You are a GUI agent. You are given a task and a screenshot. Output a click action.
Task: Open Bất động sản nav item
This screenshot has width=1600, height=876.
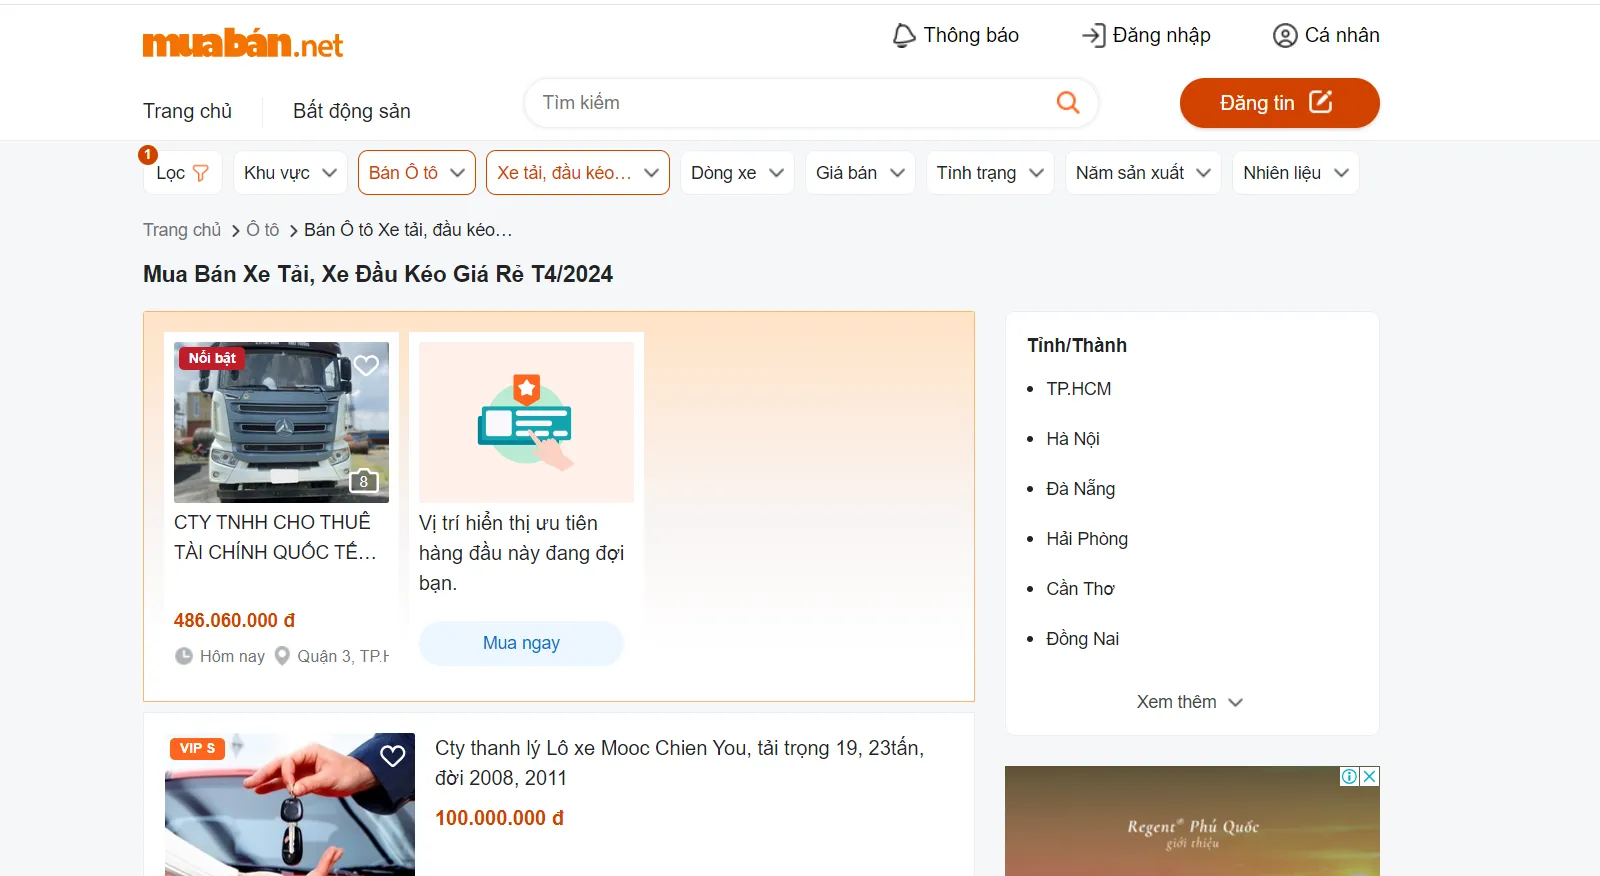352,111
